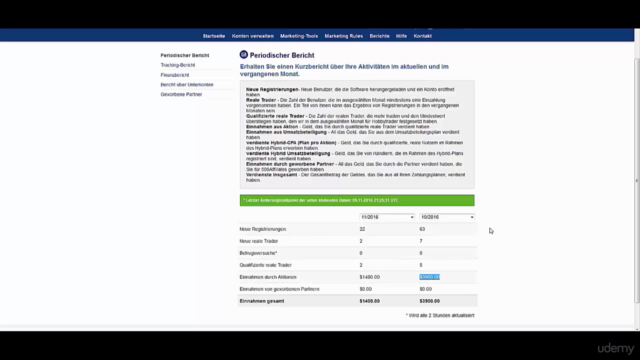The width and height of the screenshot is (640, 360).
Task: Open the Tracking-Bericht sidebar link
Action: click(x=178, y=65)
